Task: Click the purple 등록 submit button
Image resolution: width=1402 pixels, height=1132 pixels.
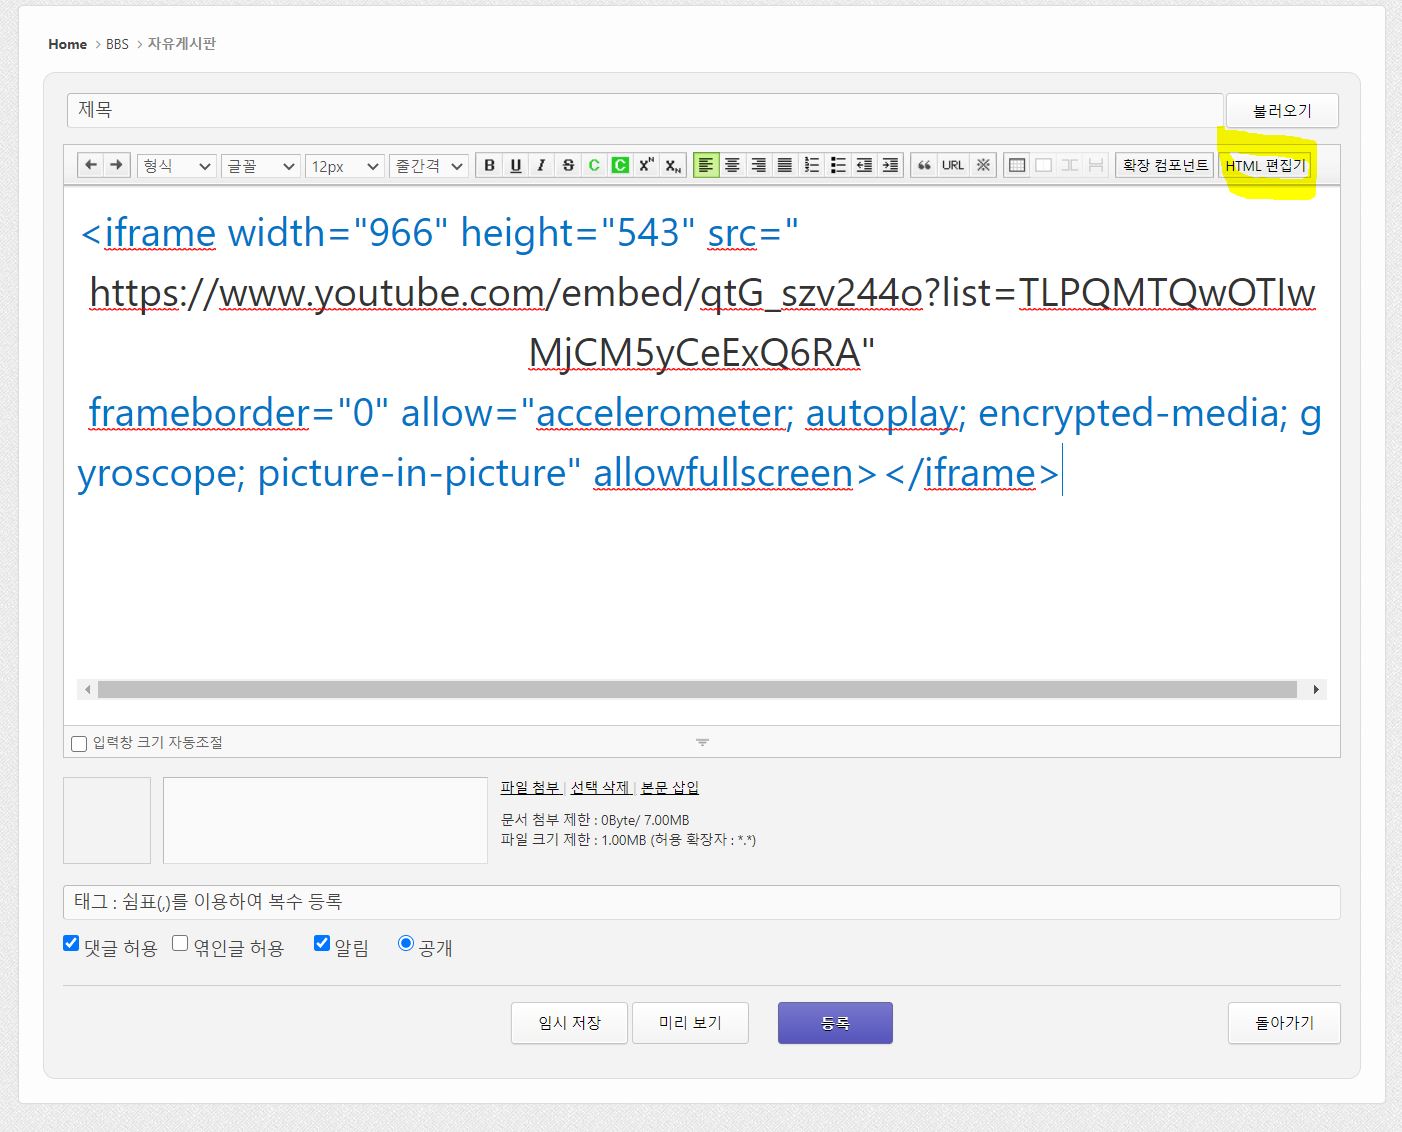Action: [835, 1023]
